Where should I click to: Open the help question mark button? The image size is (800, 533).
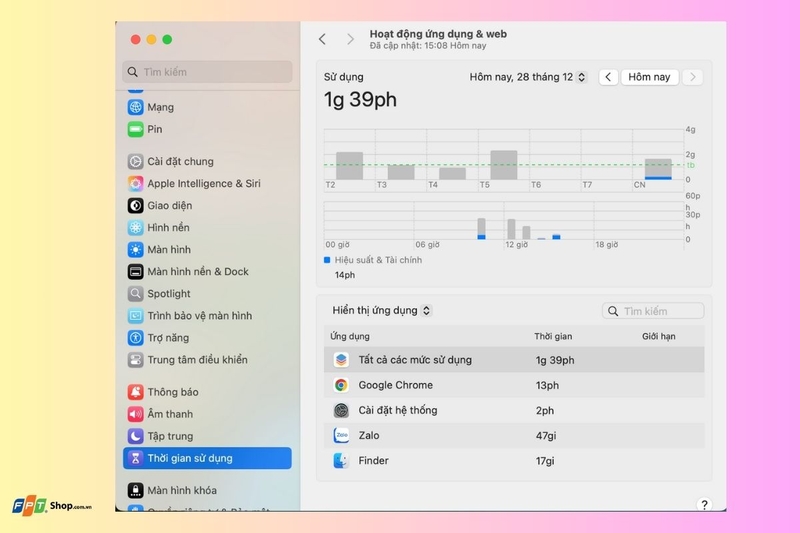pos(704,504)
